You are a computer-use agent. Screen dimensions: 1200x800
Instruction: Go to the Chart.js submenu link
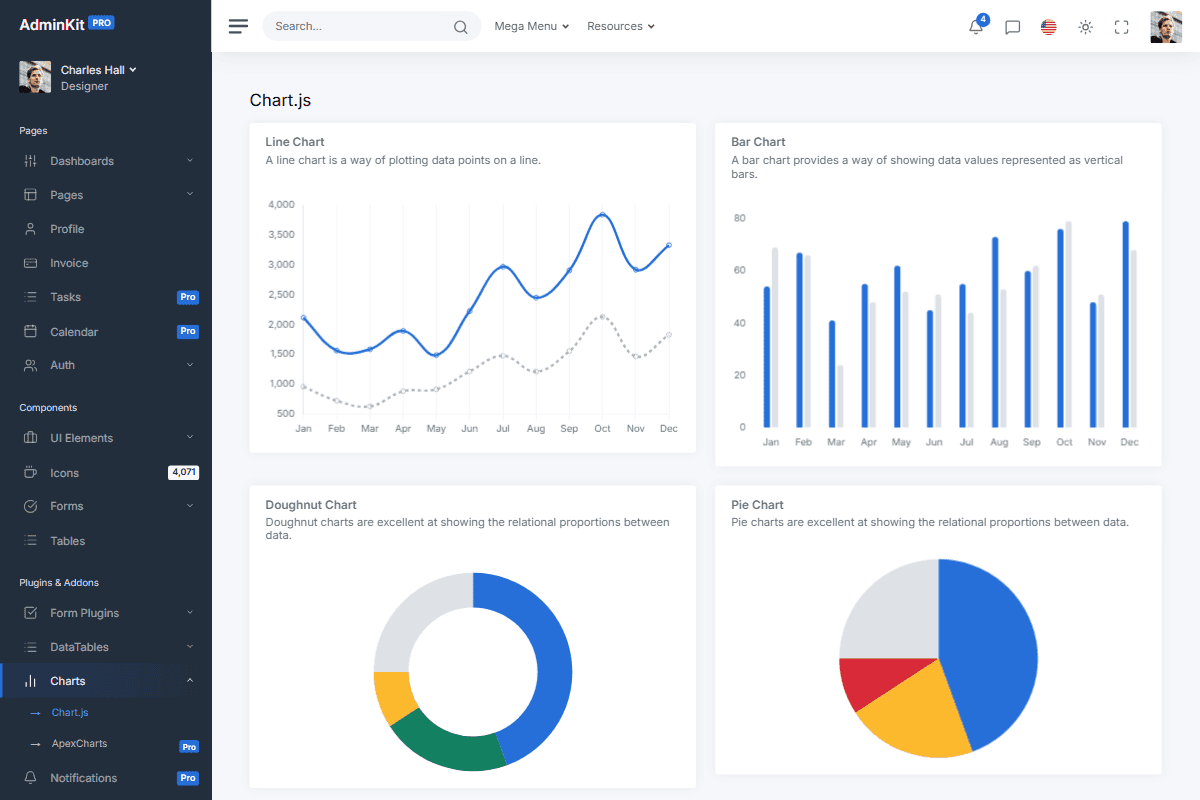click(x=70, y=712)
